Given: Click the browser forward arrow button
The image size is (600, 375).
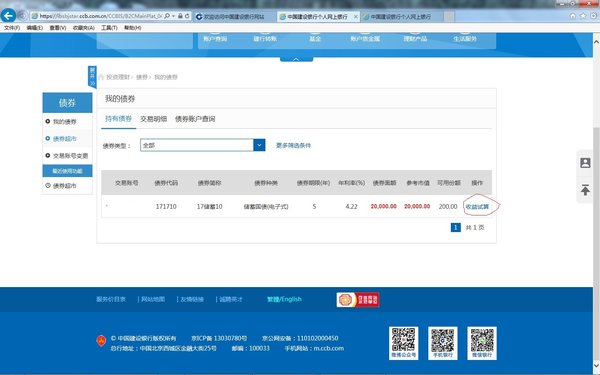Looking at the screenshot, I should coord(22,16).
